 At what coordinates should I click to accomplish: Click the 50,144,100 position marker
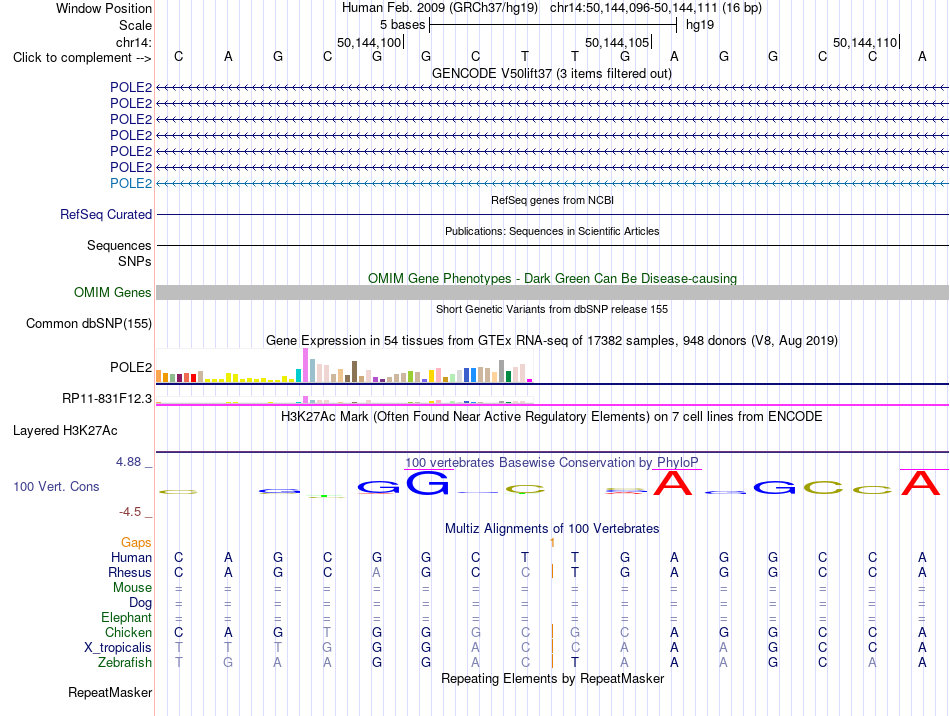(370, 42)
